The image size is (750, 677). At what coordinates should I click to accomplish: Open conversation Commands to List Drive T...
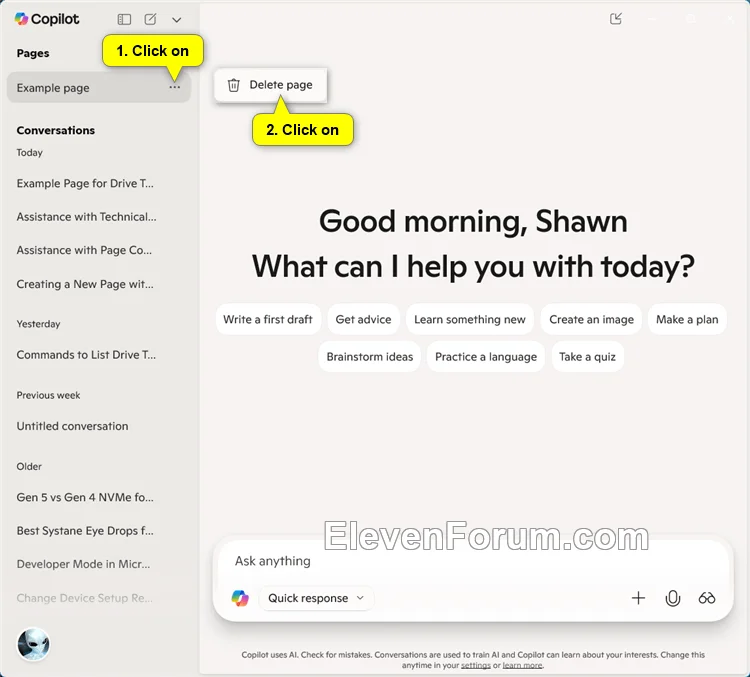pos(86,355)
